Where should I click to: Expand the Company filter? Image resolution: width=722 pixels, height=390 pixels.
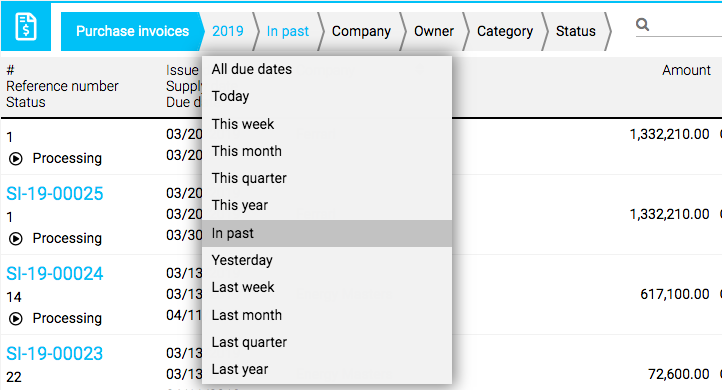pyautogui.click(x=361, y=31)
